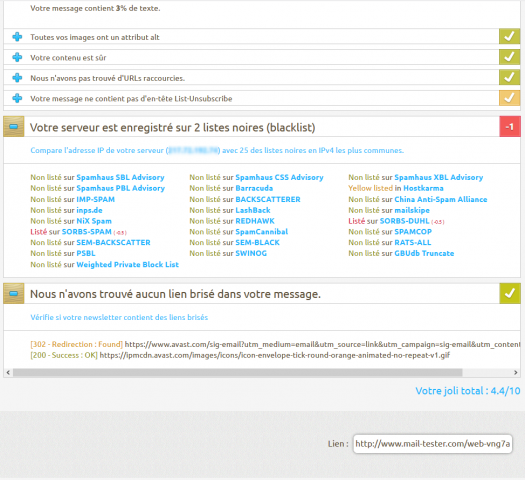Open the Barracuda blacklist link

(x=254, y=188)
